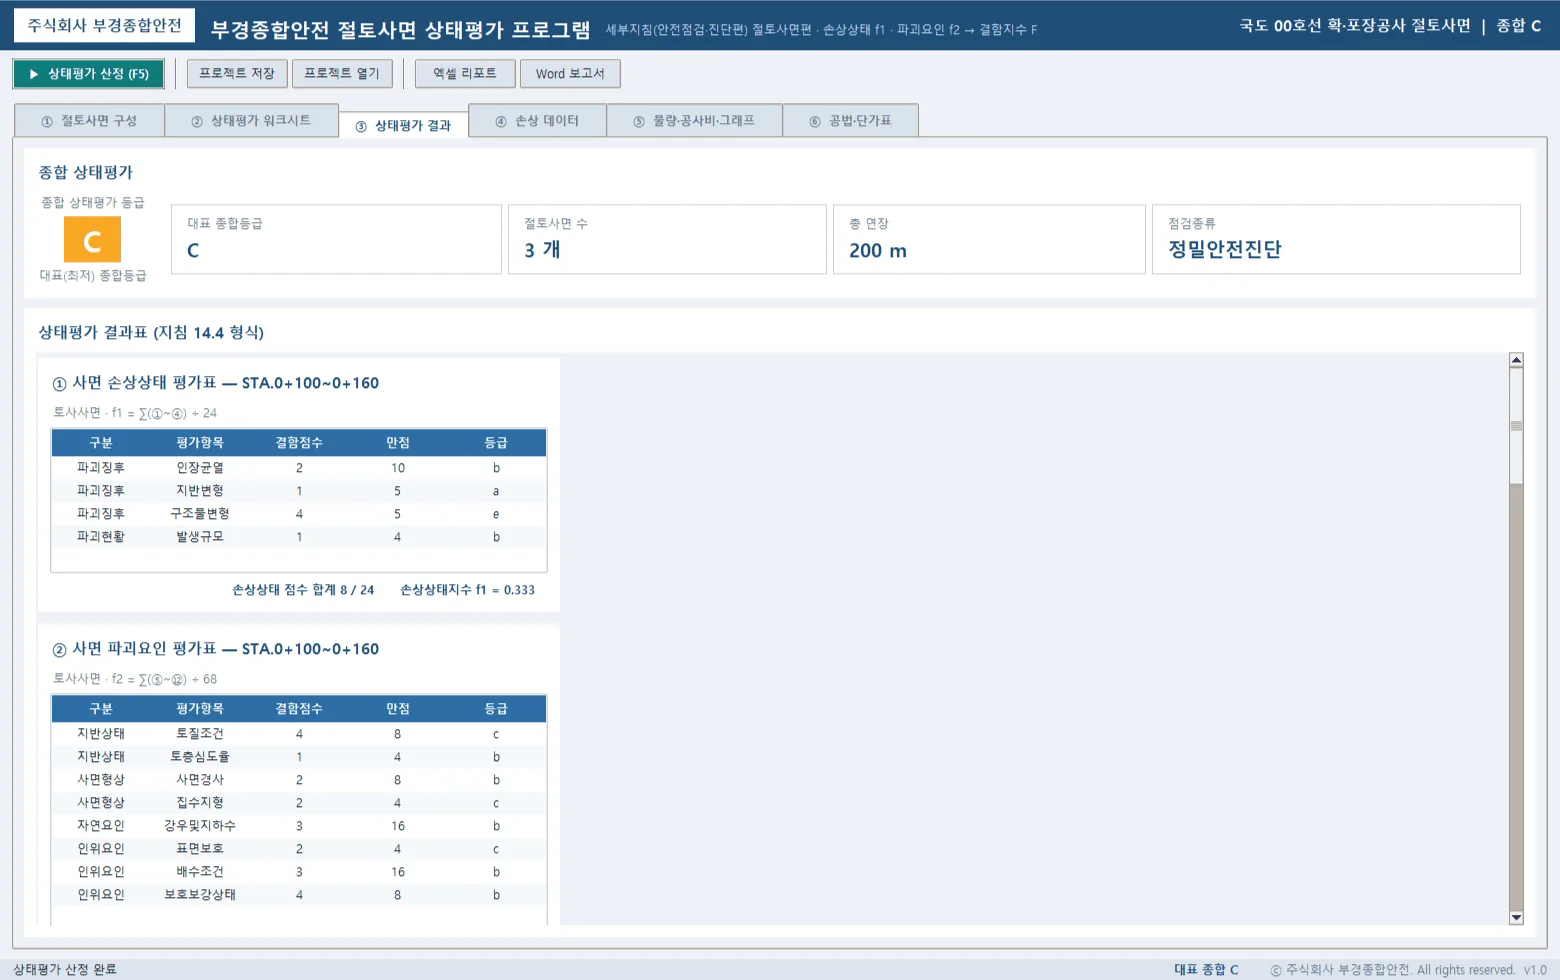The image size is (1560, 980).
Task: Click the 대표 종합등급 card
Action: click(337, 239)
